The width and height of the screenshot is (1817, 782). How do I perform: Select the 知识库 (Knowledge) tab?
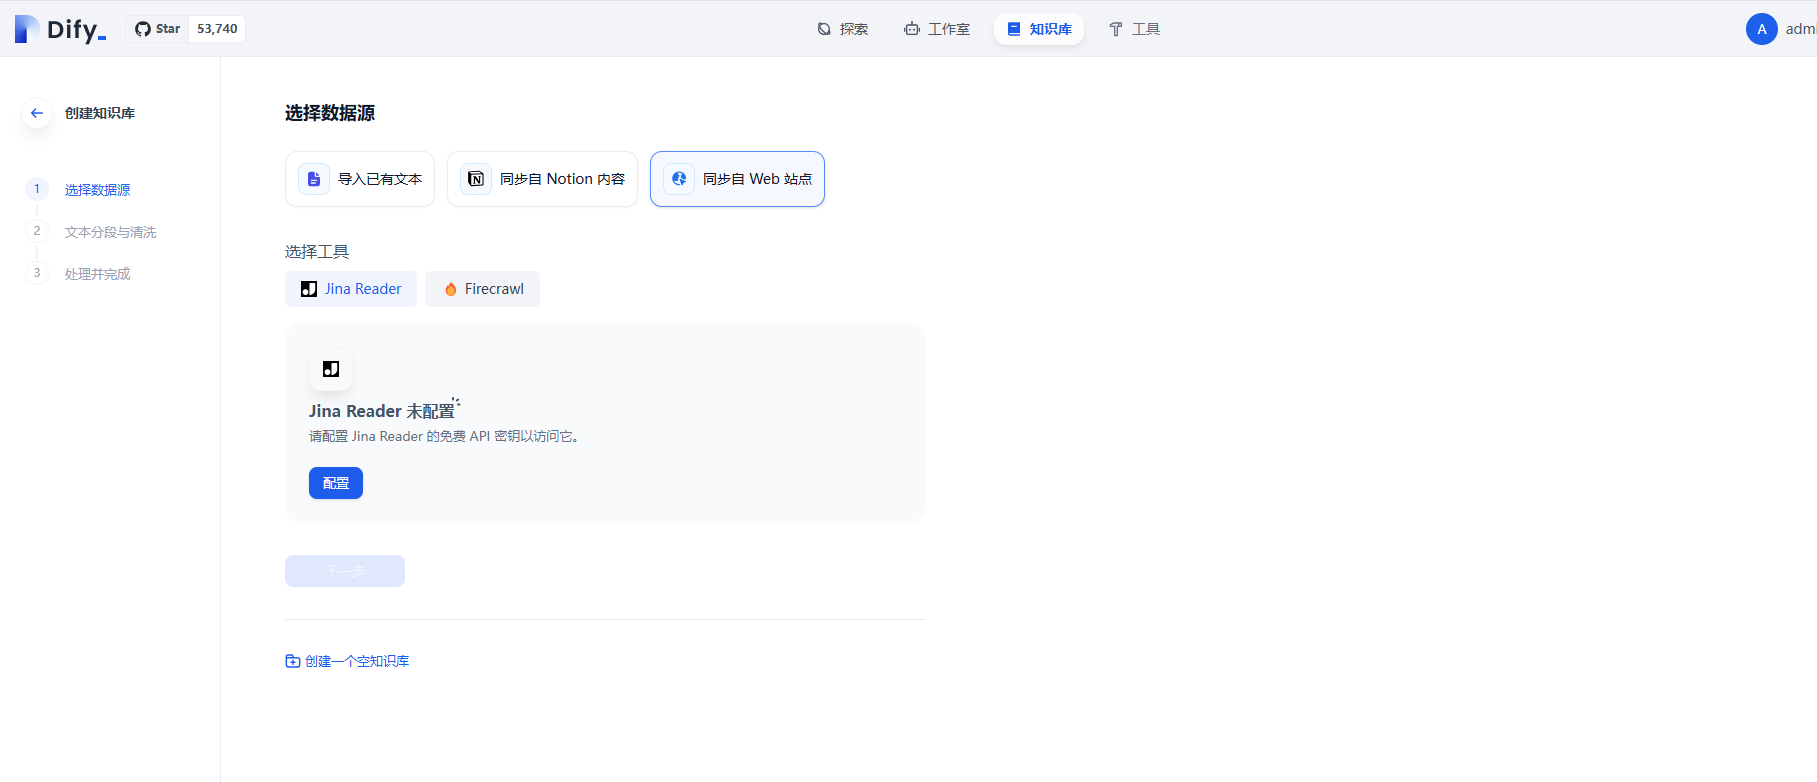(1039, 29)
